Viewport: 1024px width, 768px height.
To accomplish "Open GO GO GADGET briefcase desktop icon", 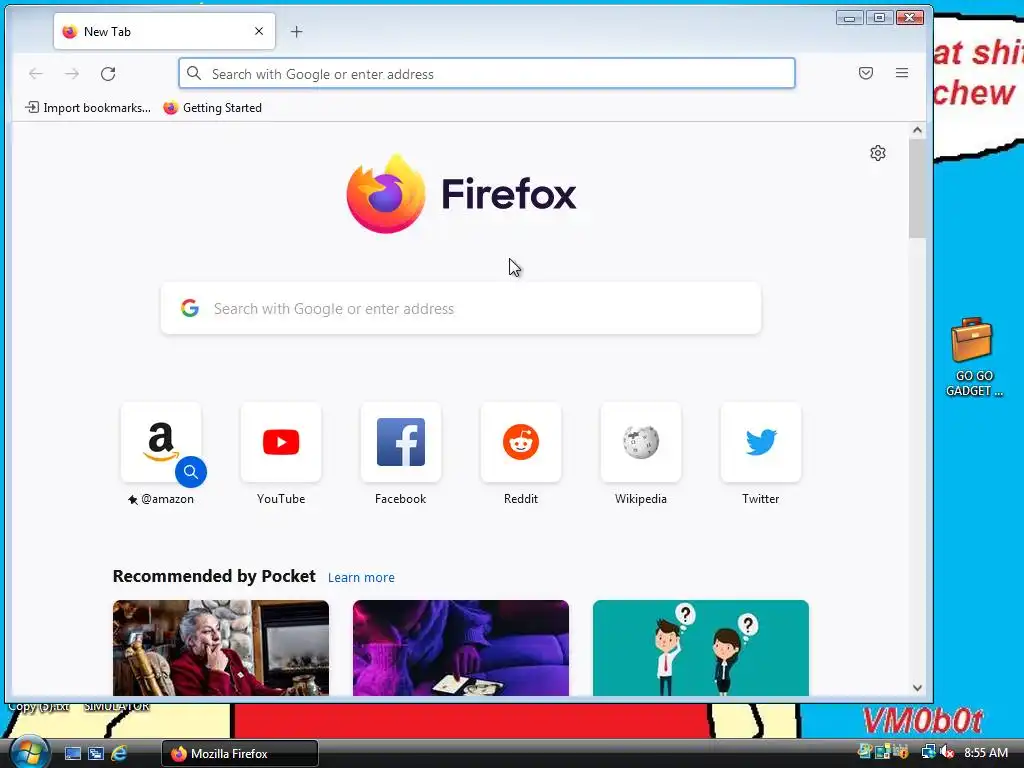I will pos(973,357).
